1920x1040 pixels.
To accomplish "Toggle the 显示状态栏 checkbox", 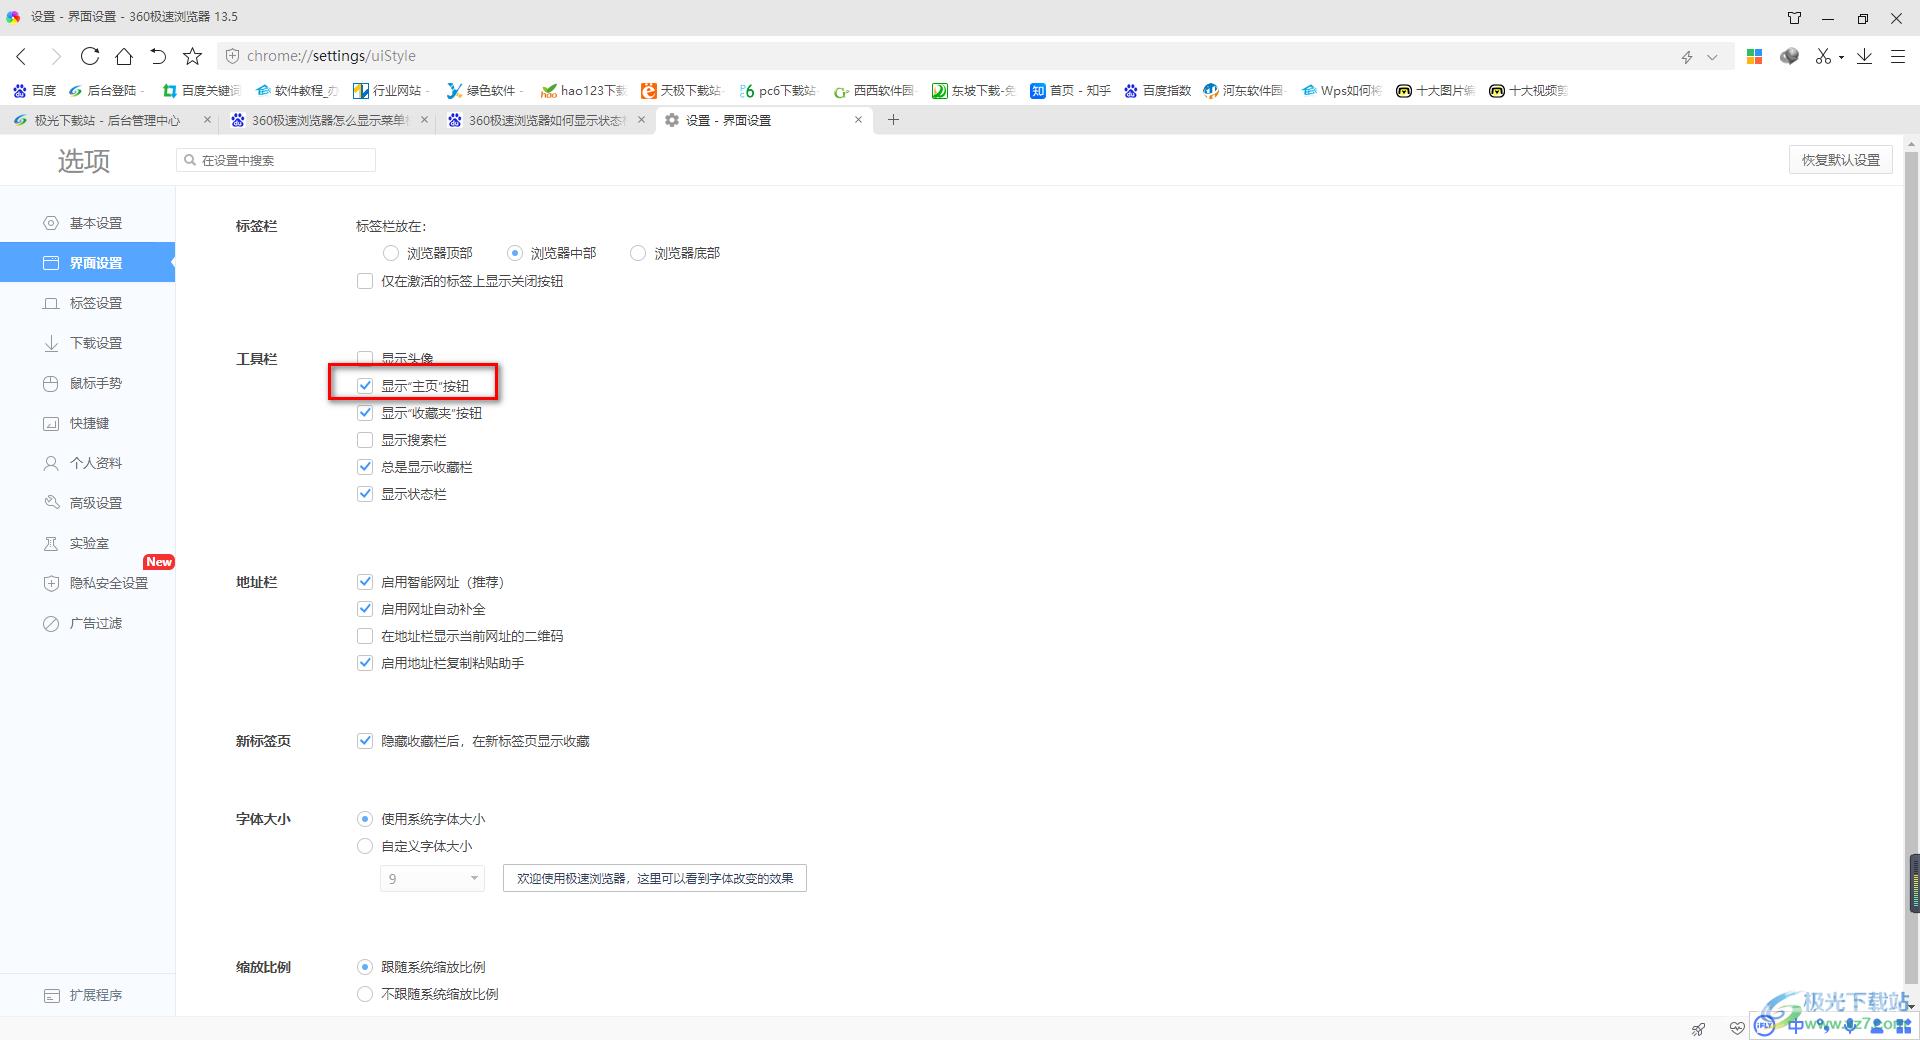I will coord(365,494).
